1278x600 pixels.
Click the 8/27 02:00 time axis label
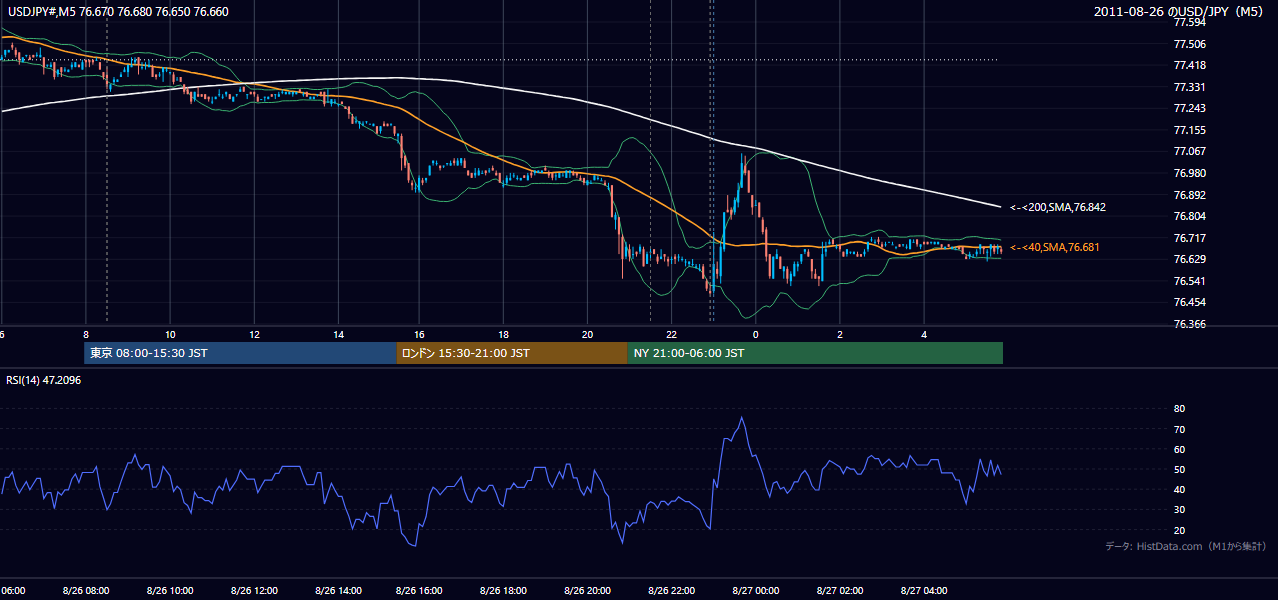[x=839, y=591]
